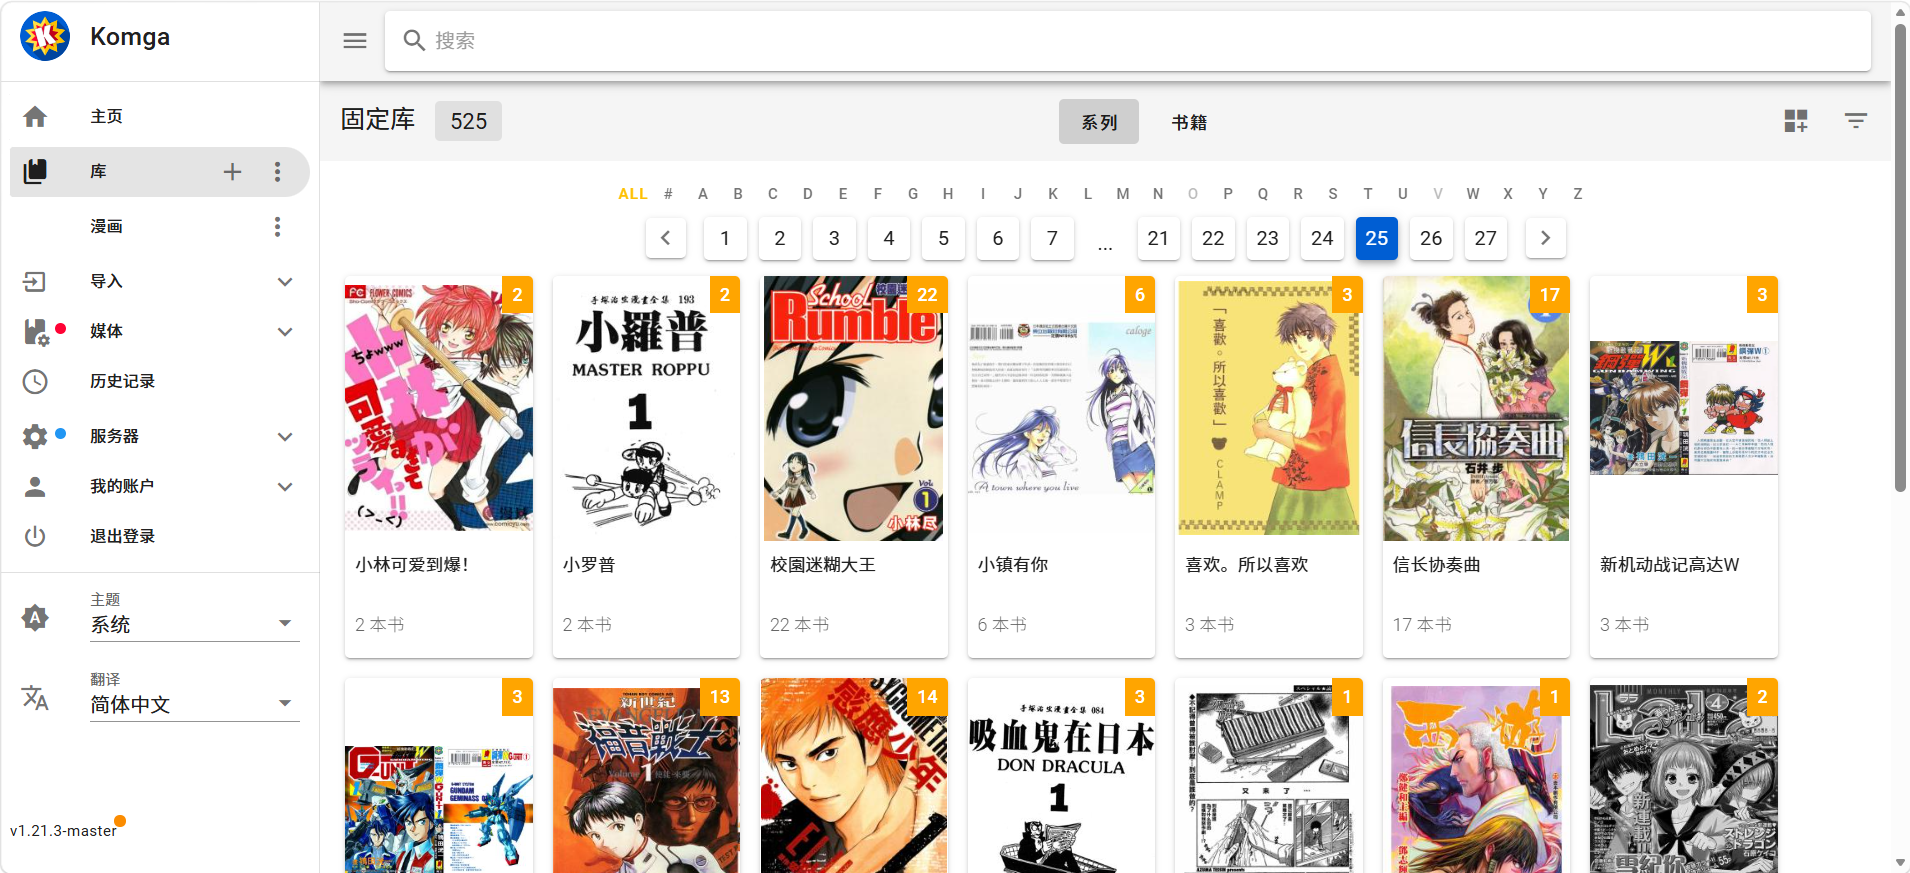Click the hamburger menu icon to toggle the sidebar
Image resolution: width=1910 pixels, height=873 pixels.
[355, 41]
